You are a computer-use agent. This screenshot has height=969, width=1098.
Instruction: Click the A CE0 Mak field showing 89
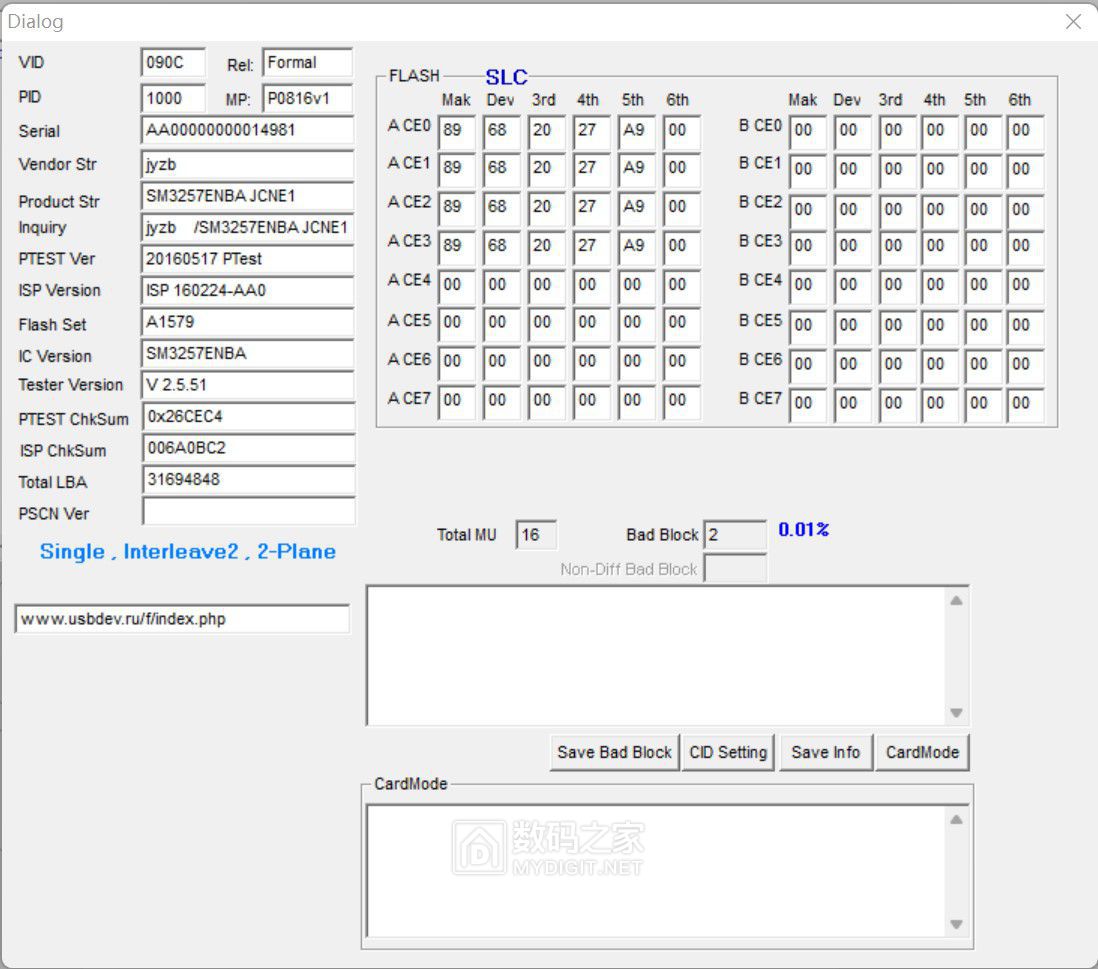[456, 130]
